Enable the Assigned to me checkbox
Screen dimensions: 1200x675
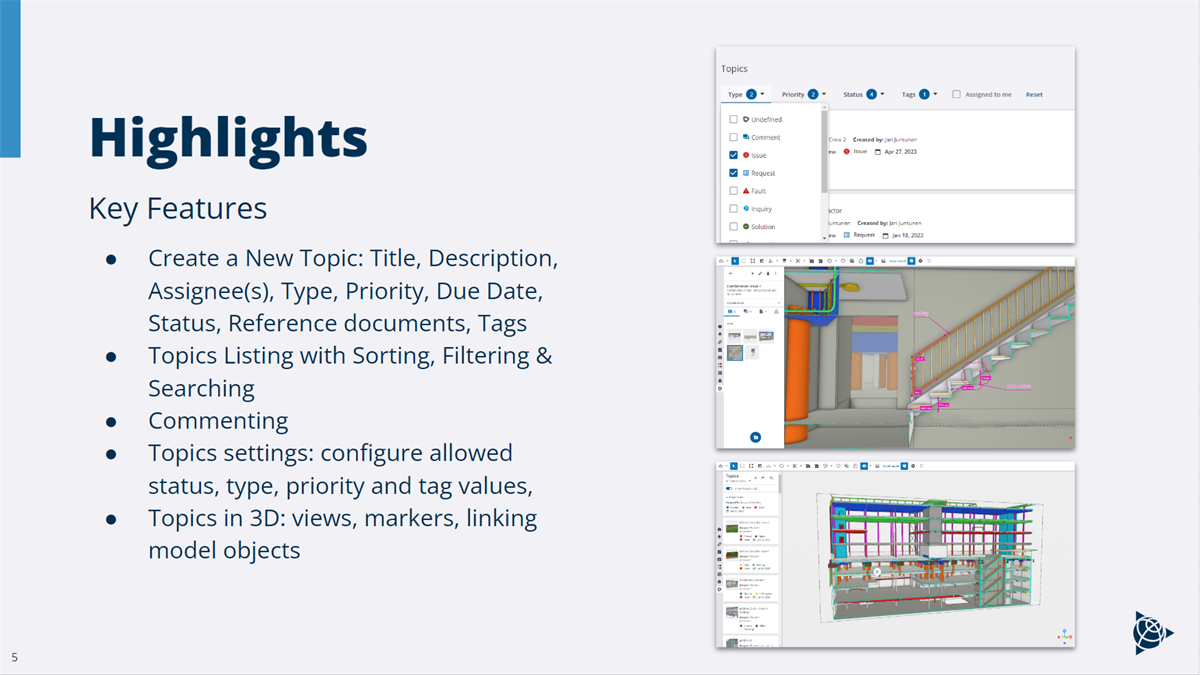(x=957, y=94)
